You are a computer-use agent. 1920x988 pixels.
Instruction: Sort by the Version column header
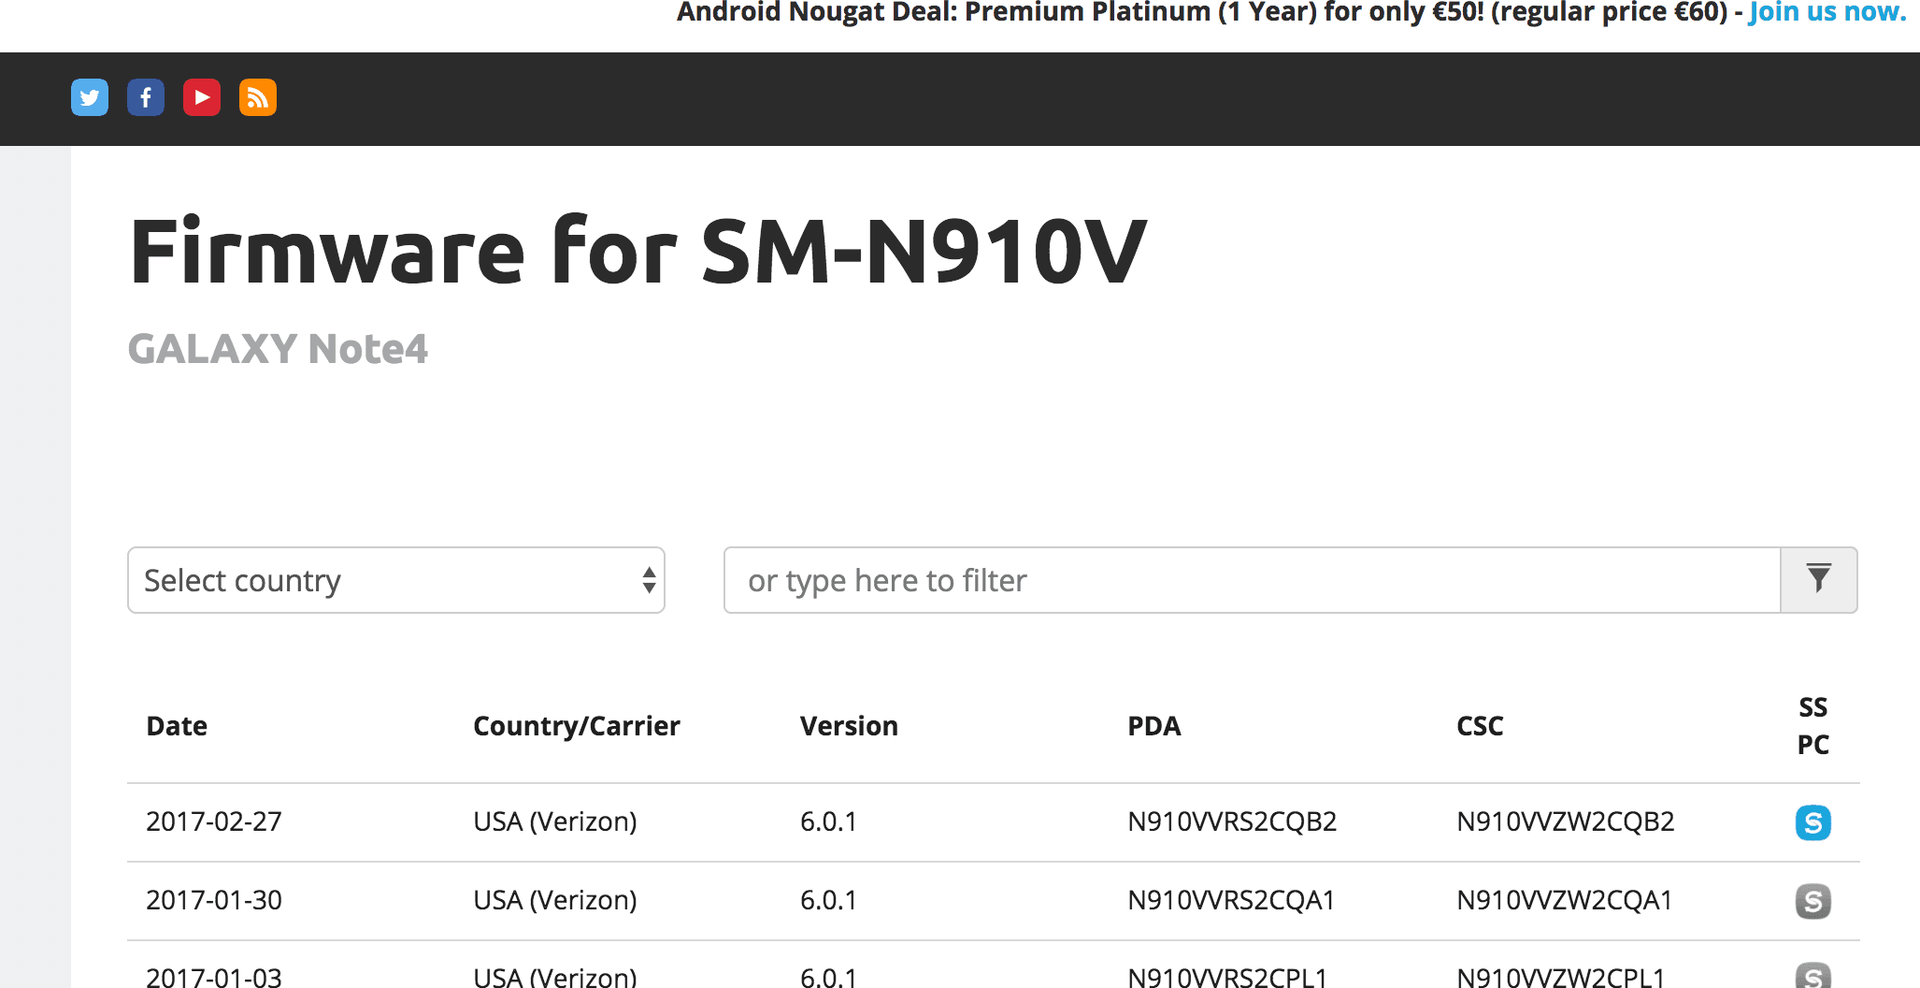pos(849,726)
